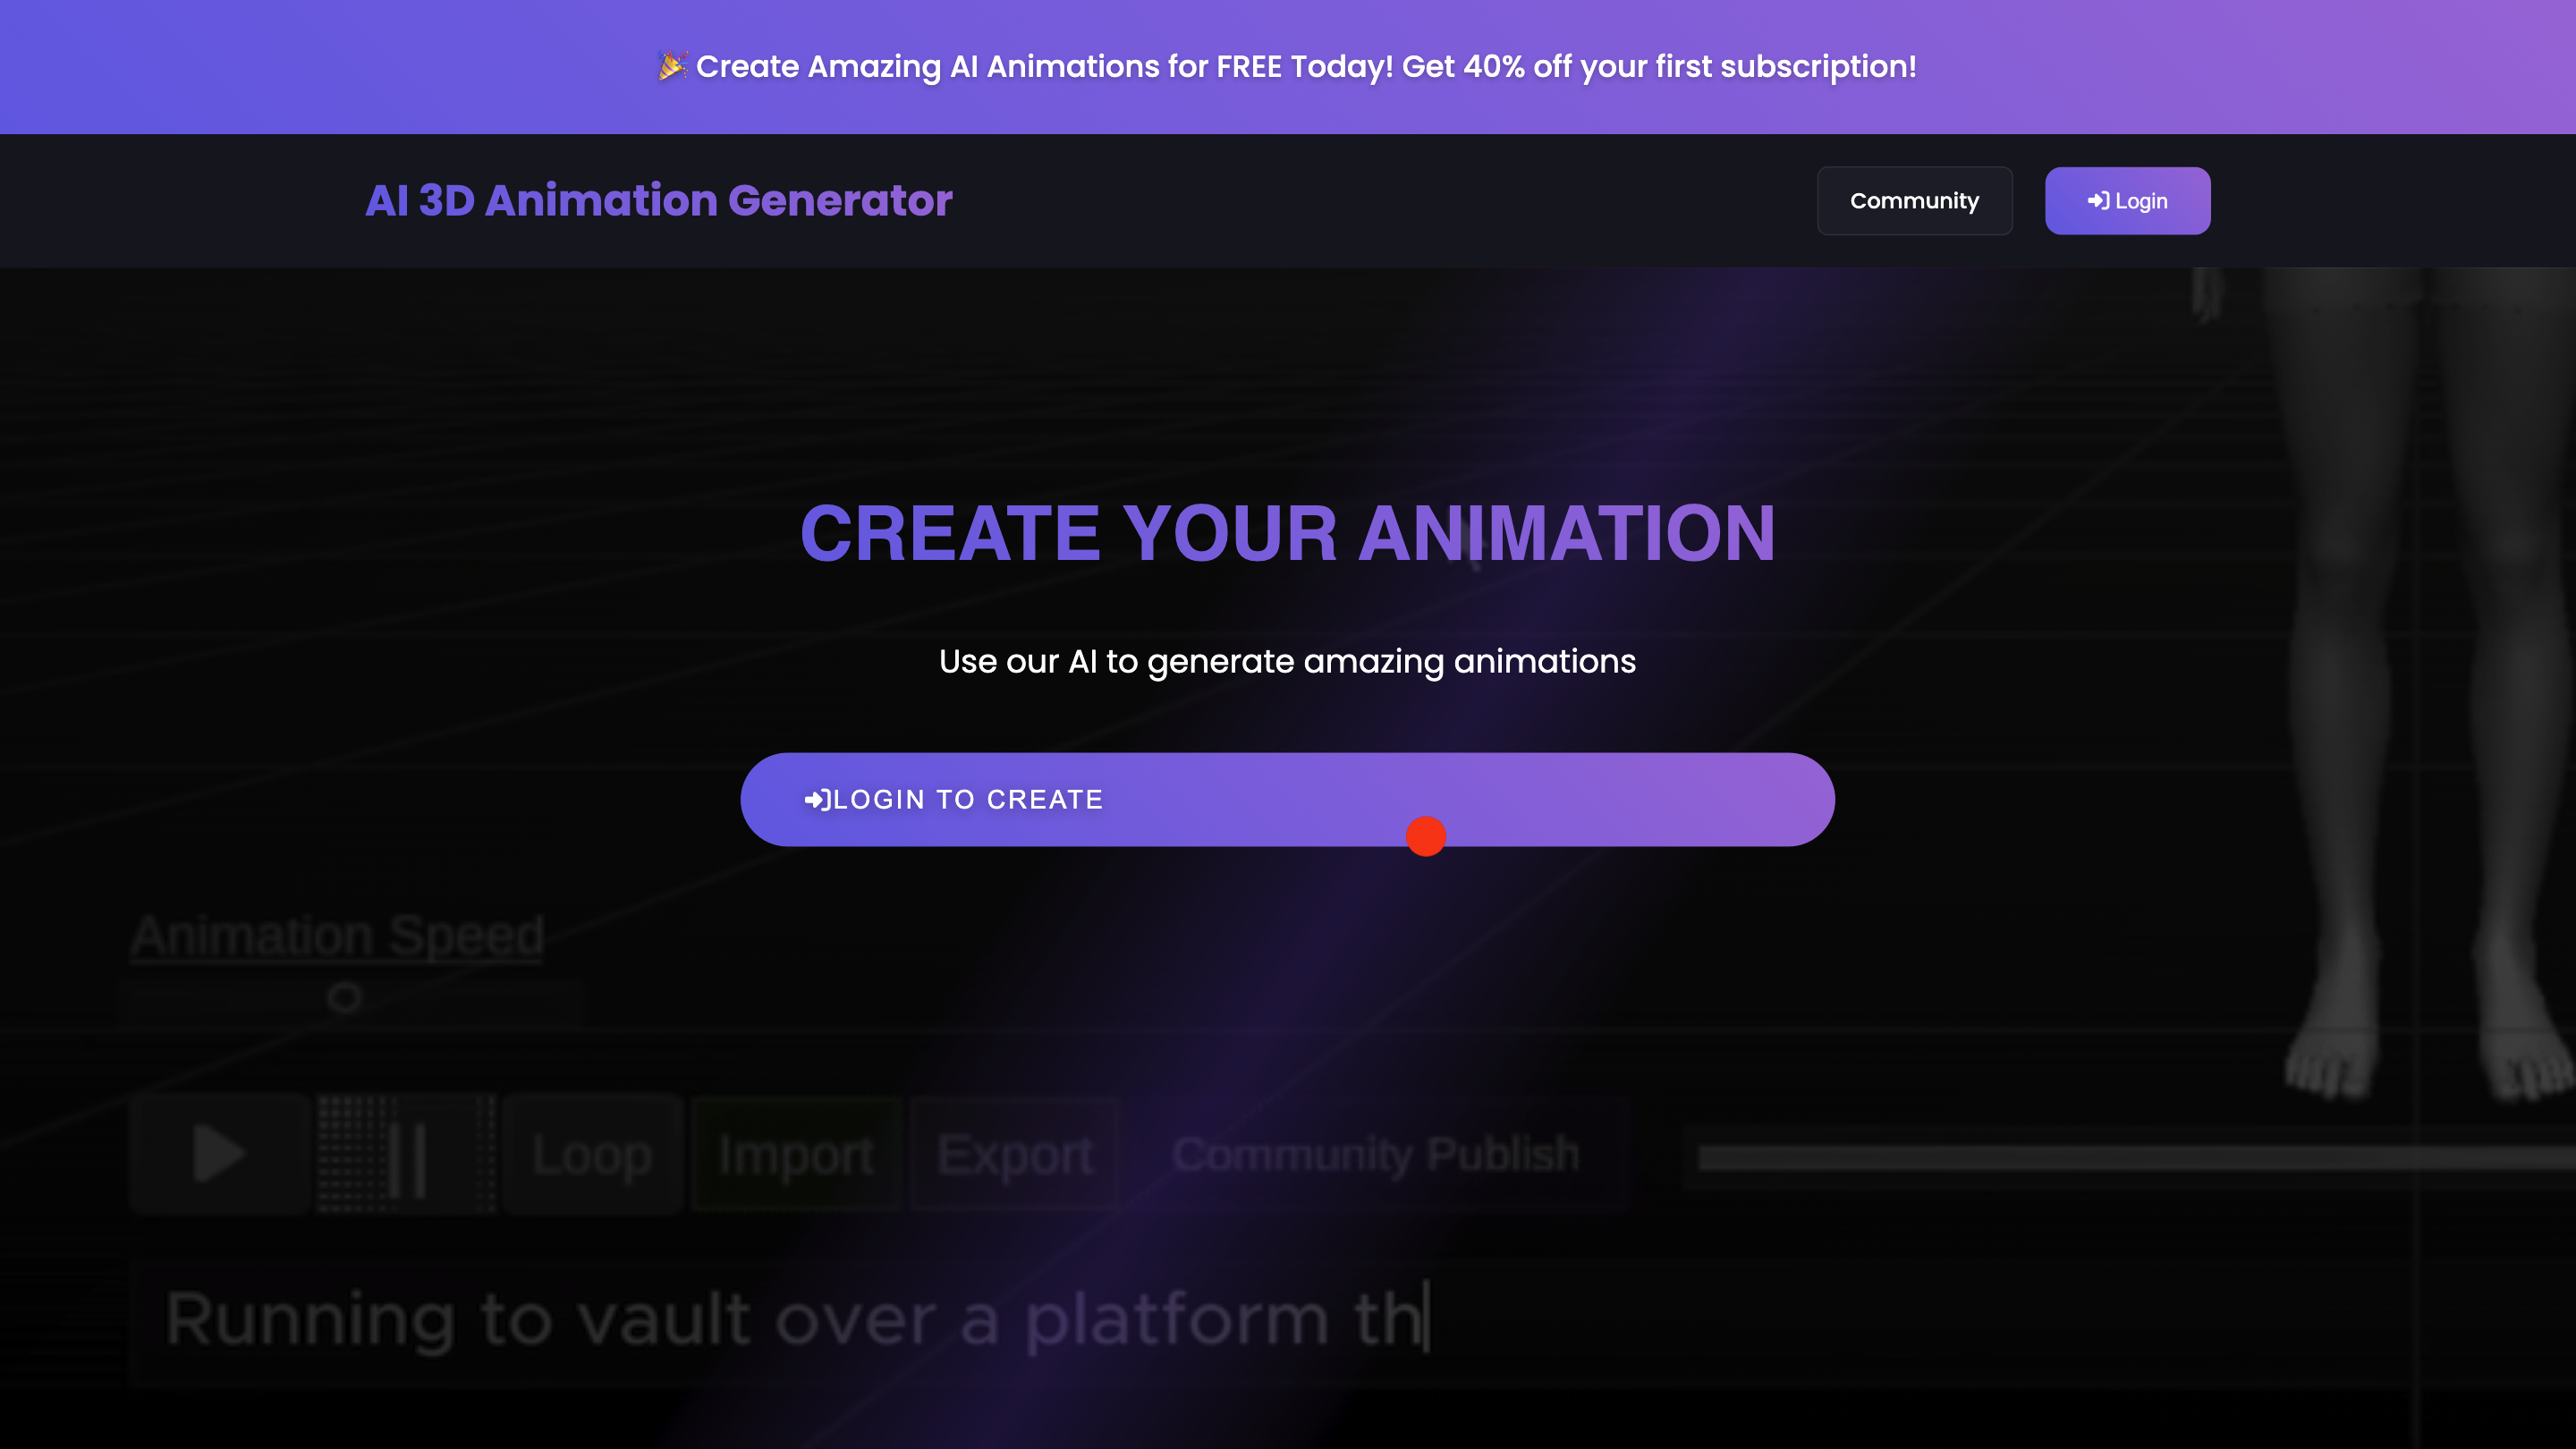Click the Export button
The height and width of the screenshot is (1449, 2576).
(x=1014, y=1155)
